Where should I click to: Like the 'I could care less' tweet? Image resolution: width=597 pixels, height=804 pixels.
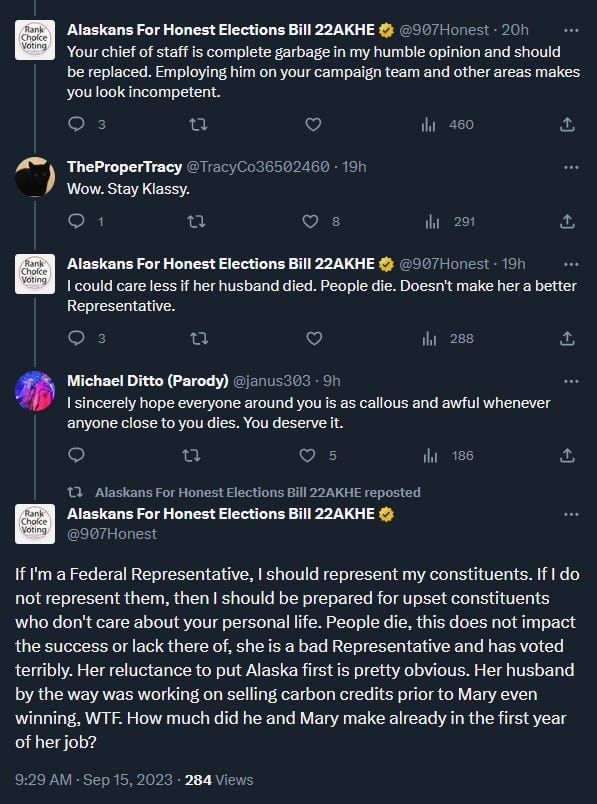coord(312,339)
